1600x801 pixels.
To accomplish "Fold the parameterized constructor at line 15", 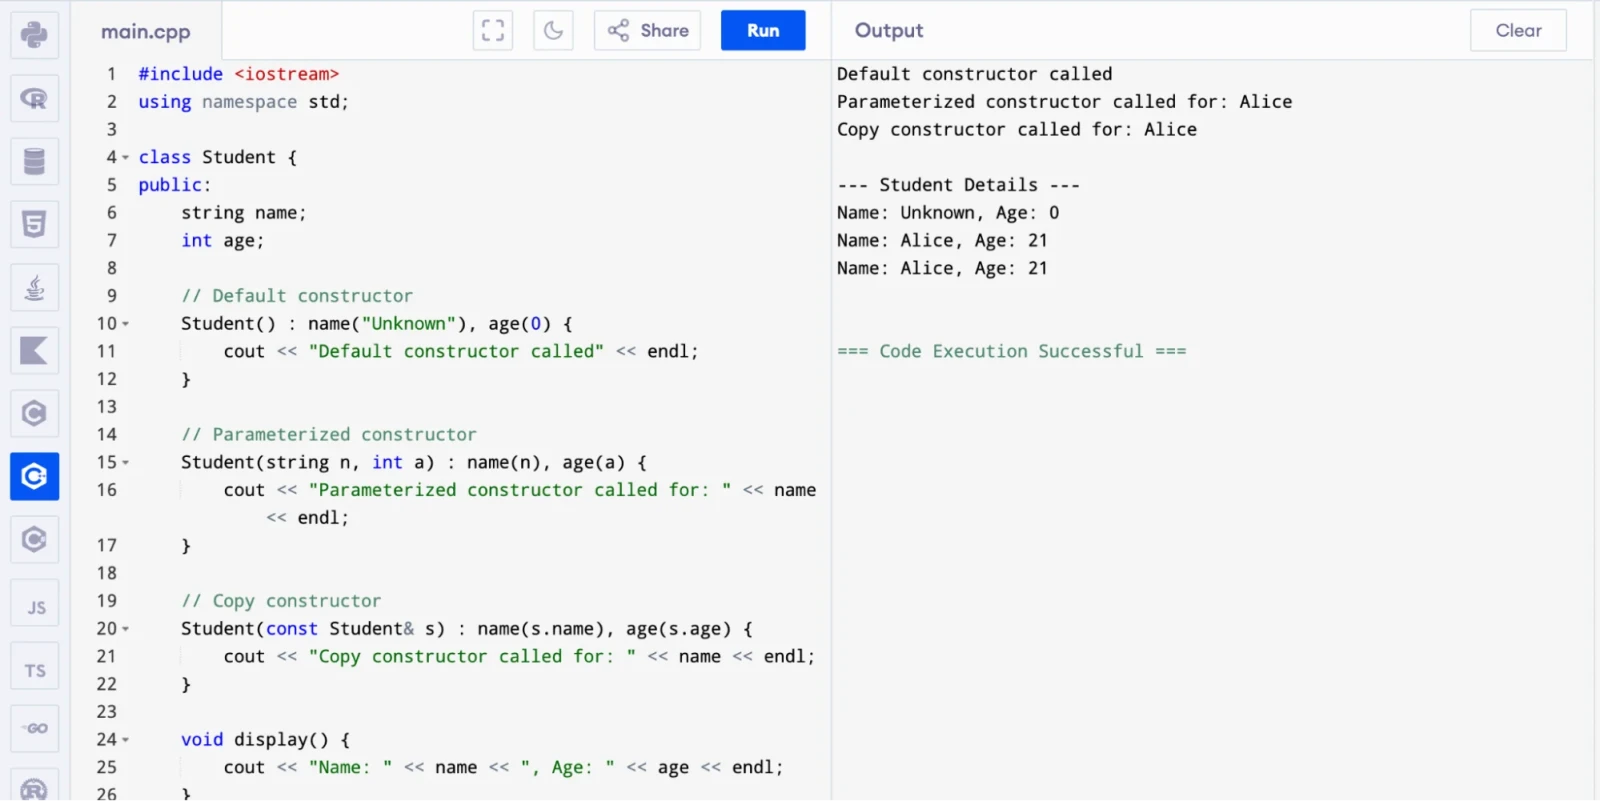I will click(x=125, y=463).
